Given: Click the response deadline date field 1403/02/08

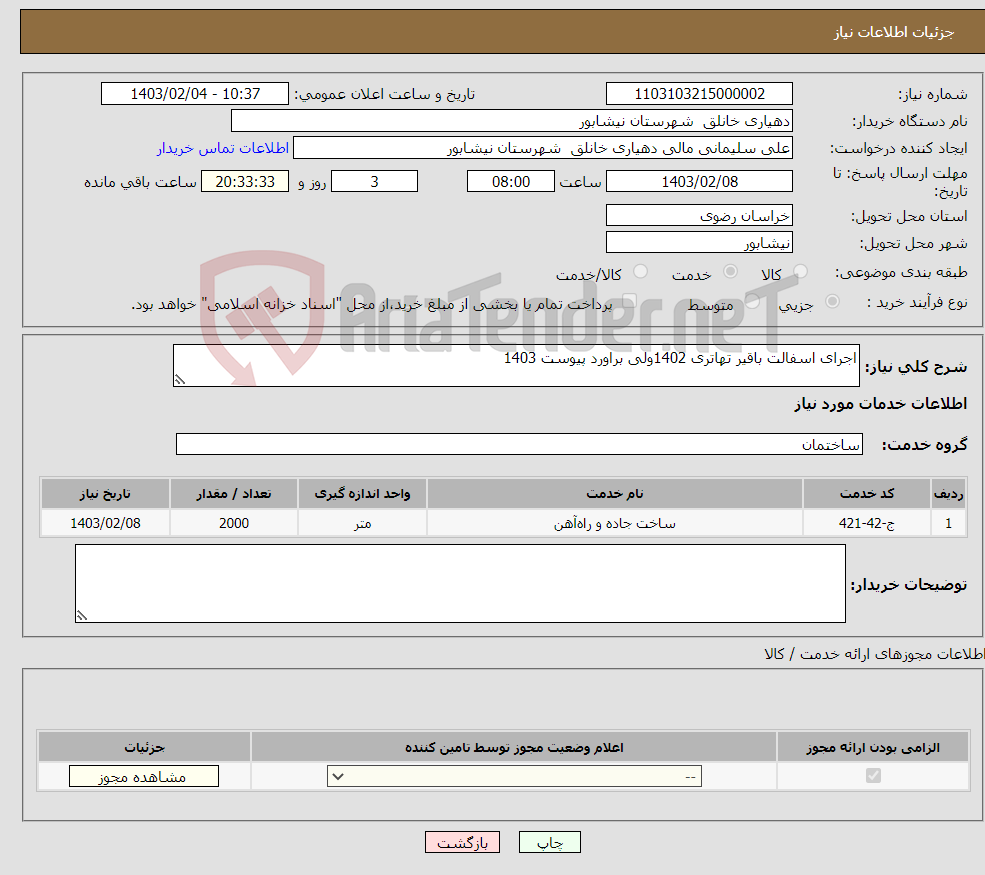Looking at the screenshot, I should click(699, 182).
